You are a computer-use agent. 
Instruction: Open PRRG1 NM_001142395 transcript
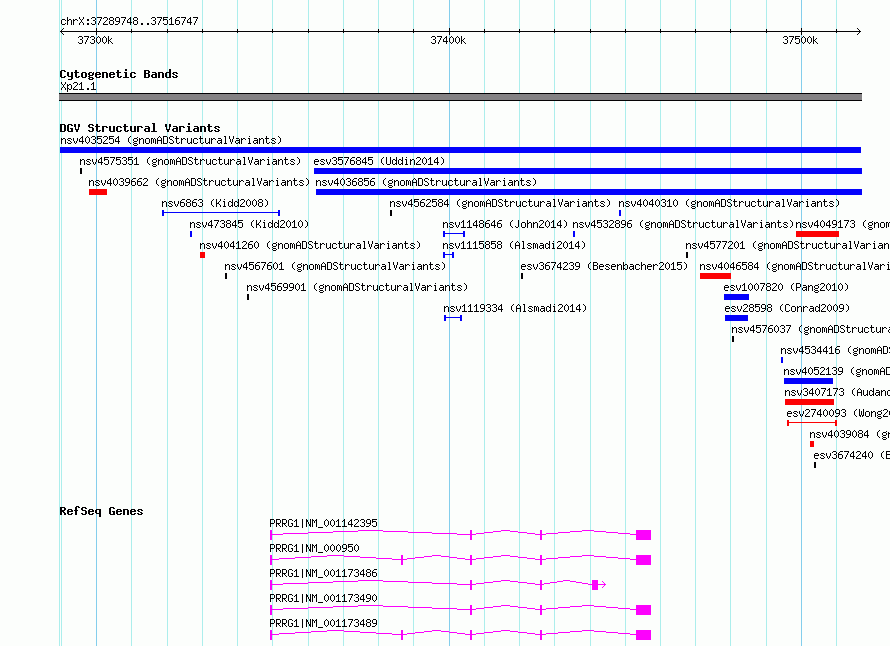point(460,535)
